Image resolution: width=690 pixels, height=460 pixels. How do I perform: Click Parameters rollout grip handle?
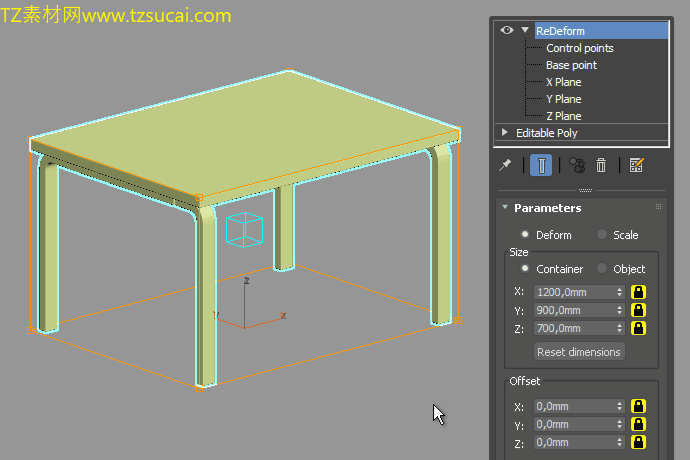658,206
